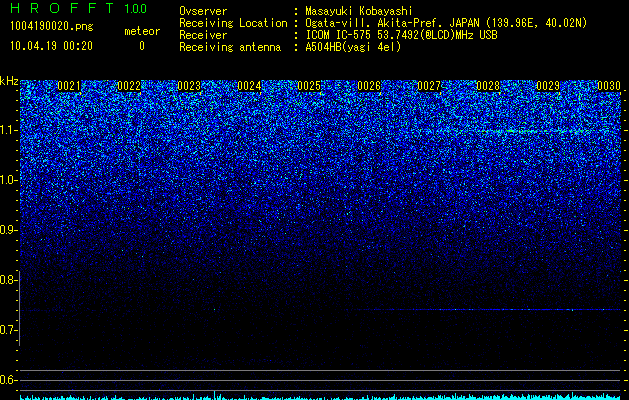
Task: Click the meteor count label
Action: [x=142, y=31]
